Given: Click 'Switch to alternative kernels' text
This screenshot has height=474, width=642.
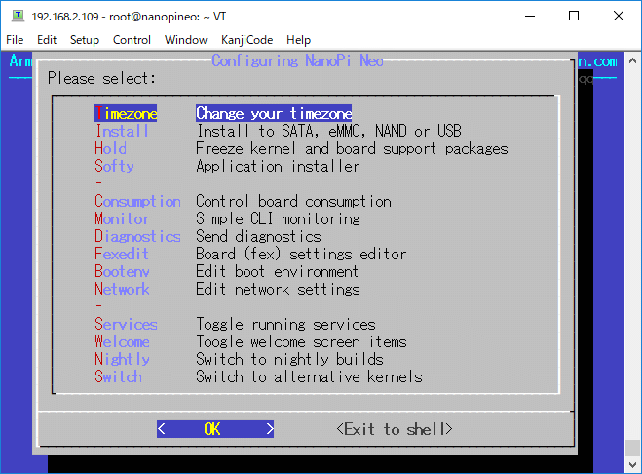Looking at the screenshot, I should click(x=310, y=377).
